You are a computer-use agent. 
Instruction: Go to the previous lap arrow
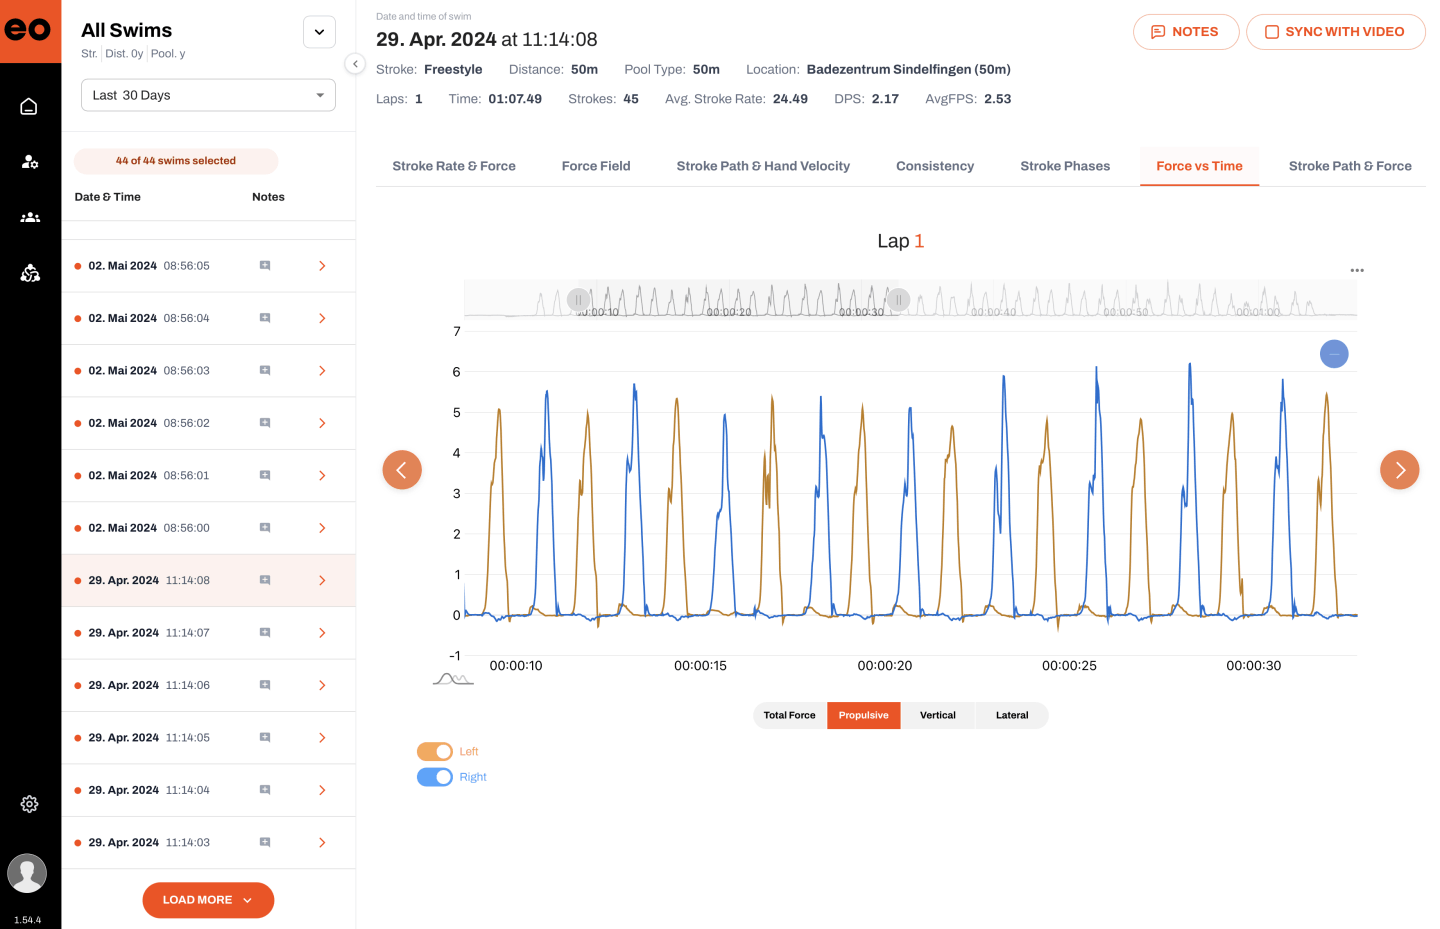pyautogui.click(x=402, y=470)
